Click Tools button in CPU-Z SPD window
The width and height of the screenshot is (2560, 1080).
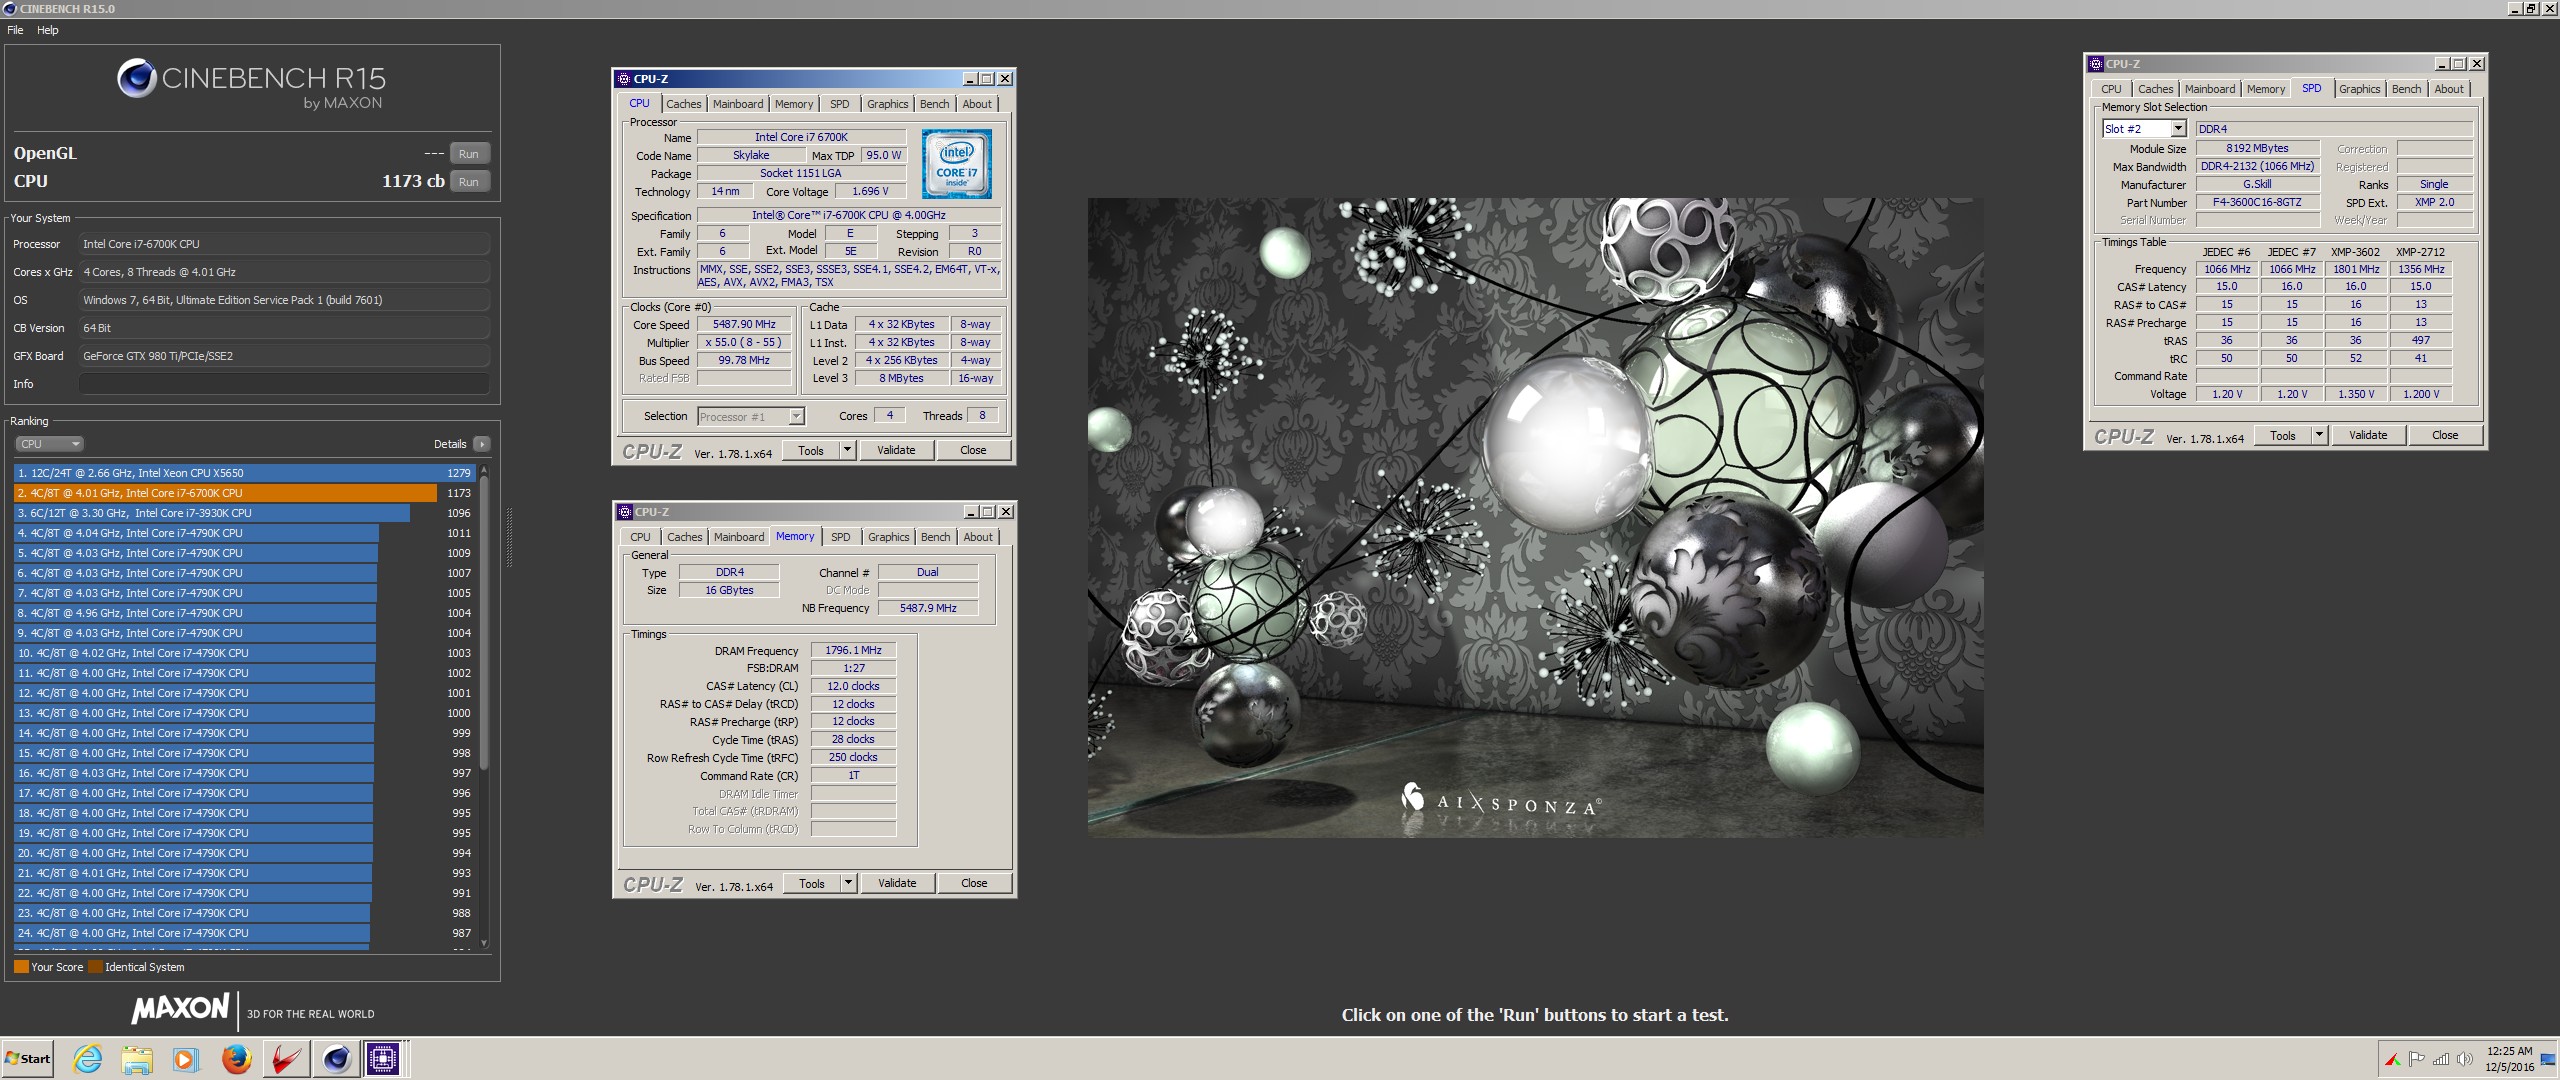[2283, 435]
